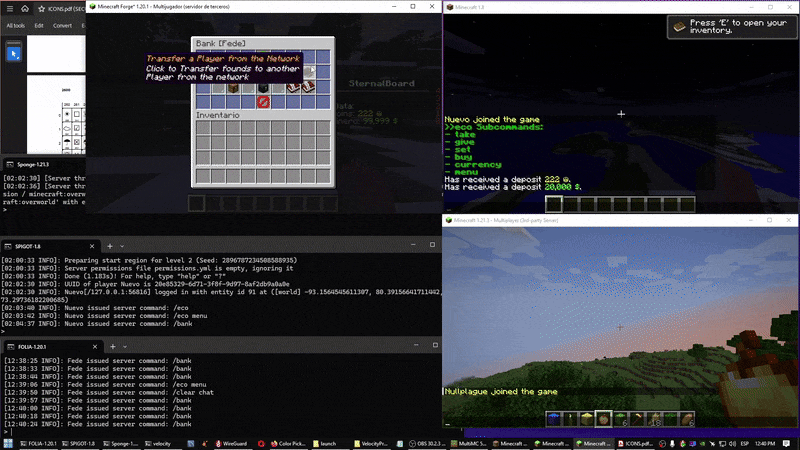
Task: Select the first empty Inventario slot
Action: (x=203, y=129)
